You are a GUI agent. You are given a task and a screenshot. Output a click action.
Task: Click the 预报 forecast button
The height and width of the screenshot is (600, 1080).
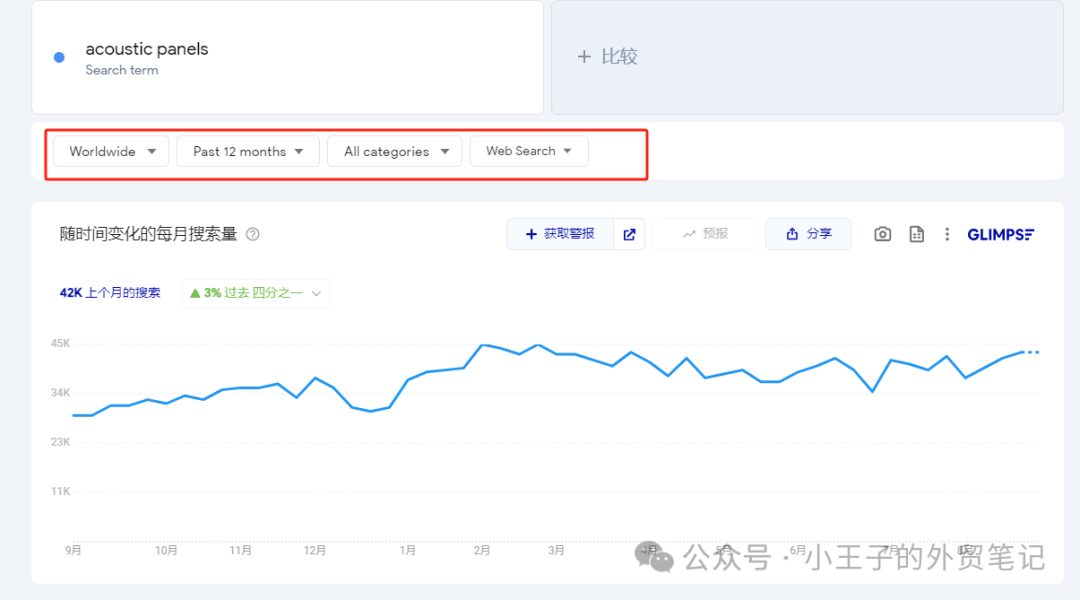[x=705, y=234]
